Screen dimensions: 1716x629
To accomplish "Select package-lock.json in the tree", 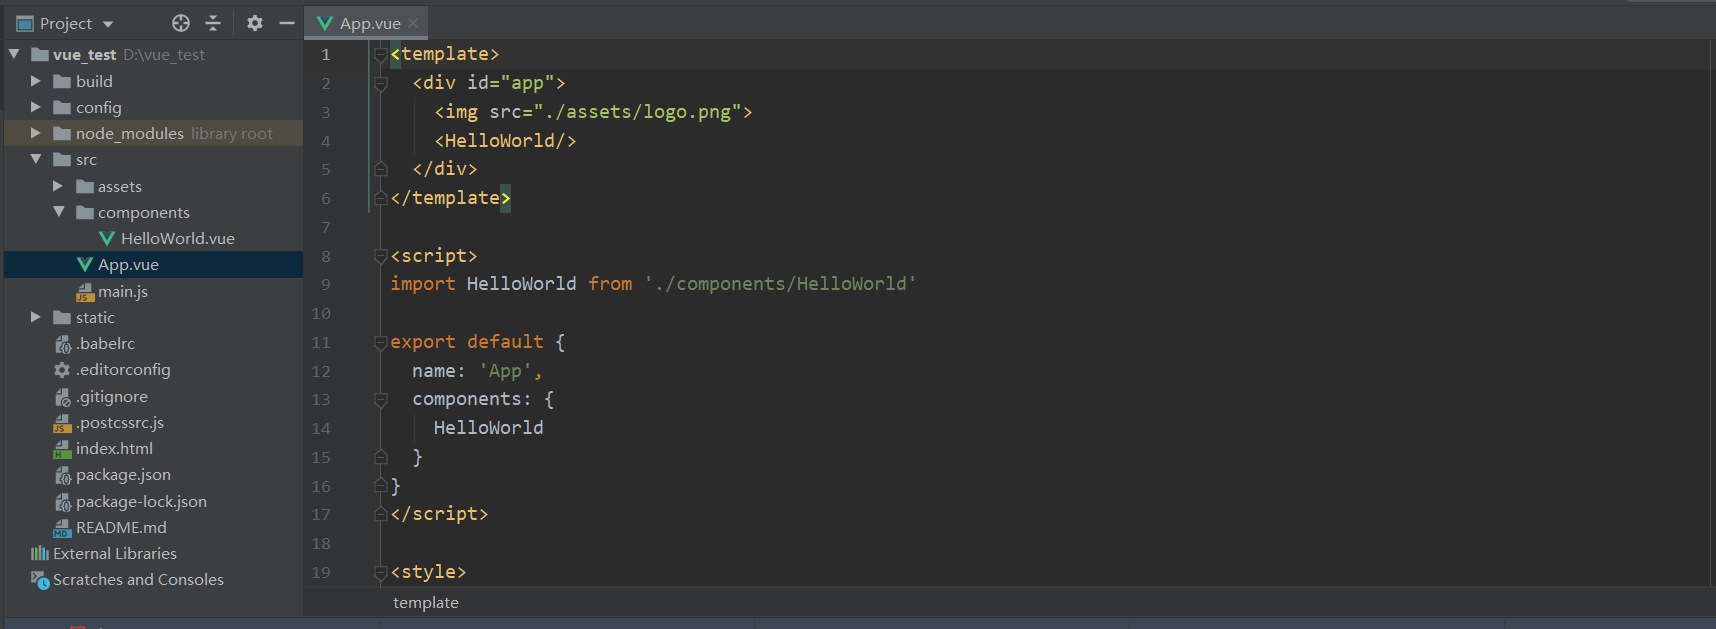I will [x=141, y=501].
